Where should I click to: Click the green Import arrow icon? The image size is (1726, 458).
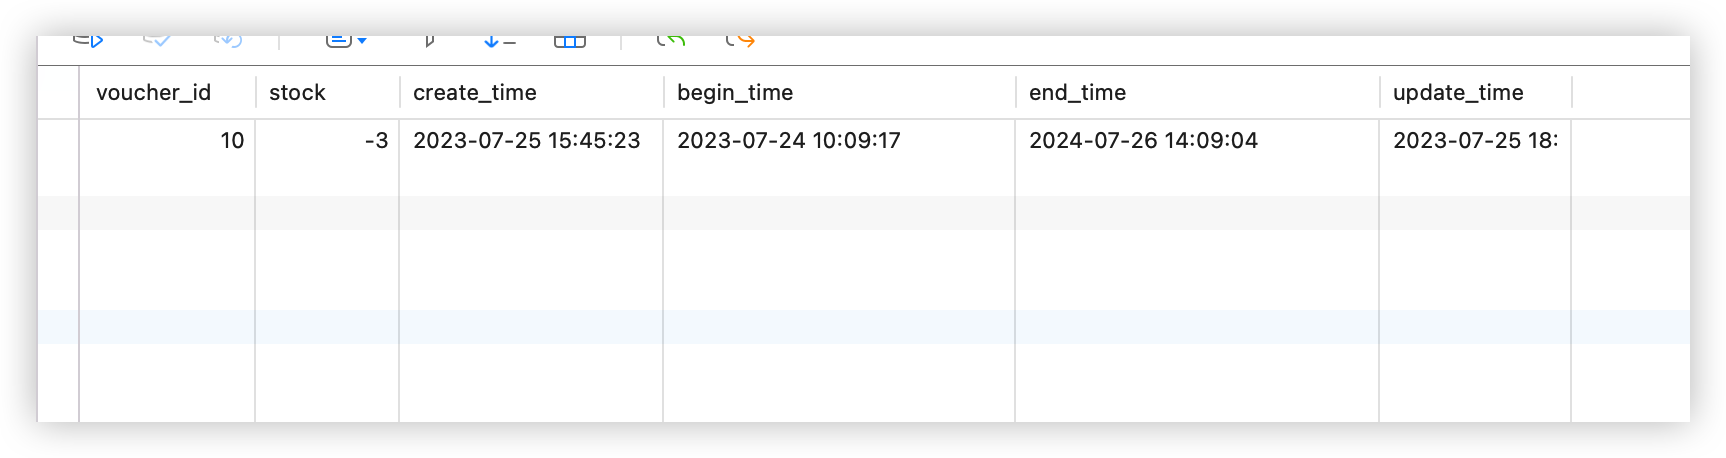coord(671,40)
